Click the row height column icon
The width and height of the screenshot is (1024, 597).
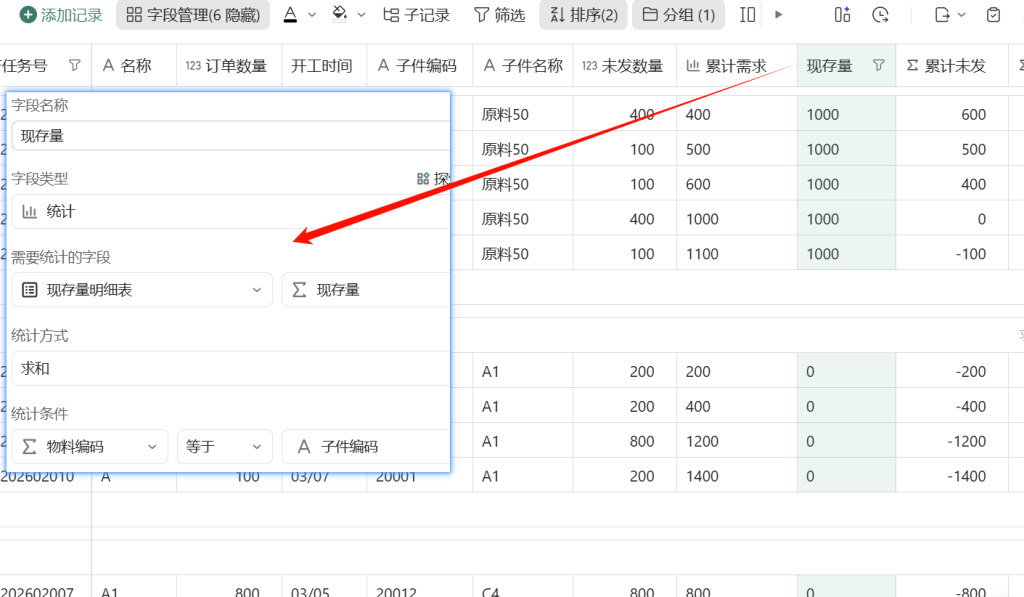click(x=747, y=14)
